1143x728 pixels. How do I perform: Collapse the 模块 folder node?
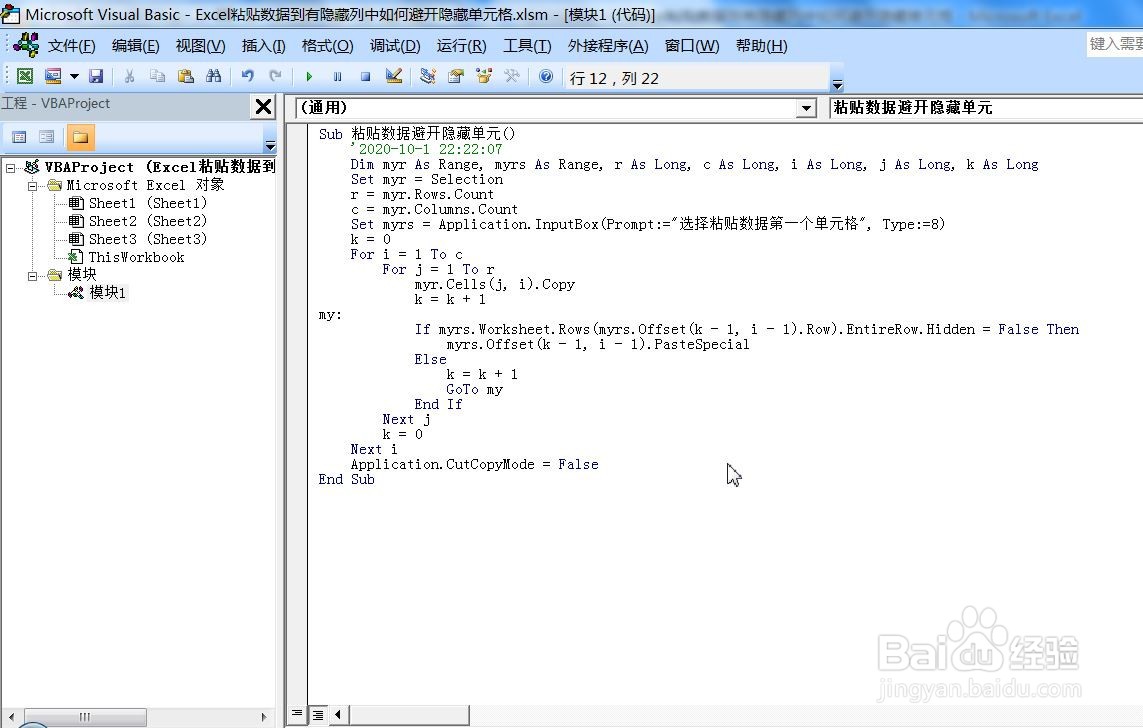(x=33, y=275)
